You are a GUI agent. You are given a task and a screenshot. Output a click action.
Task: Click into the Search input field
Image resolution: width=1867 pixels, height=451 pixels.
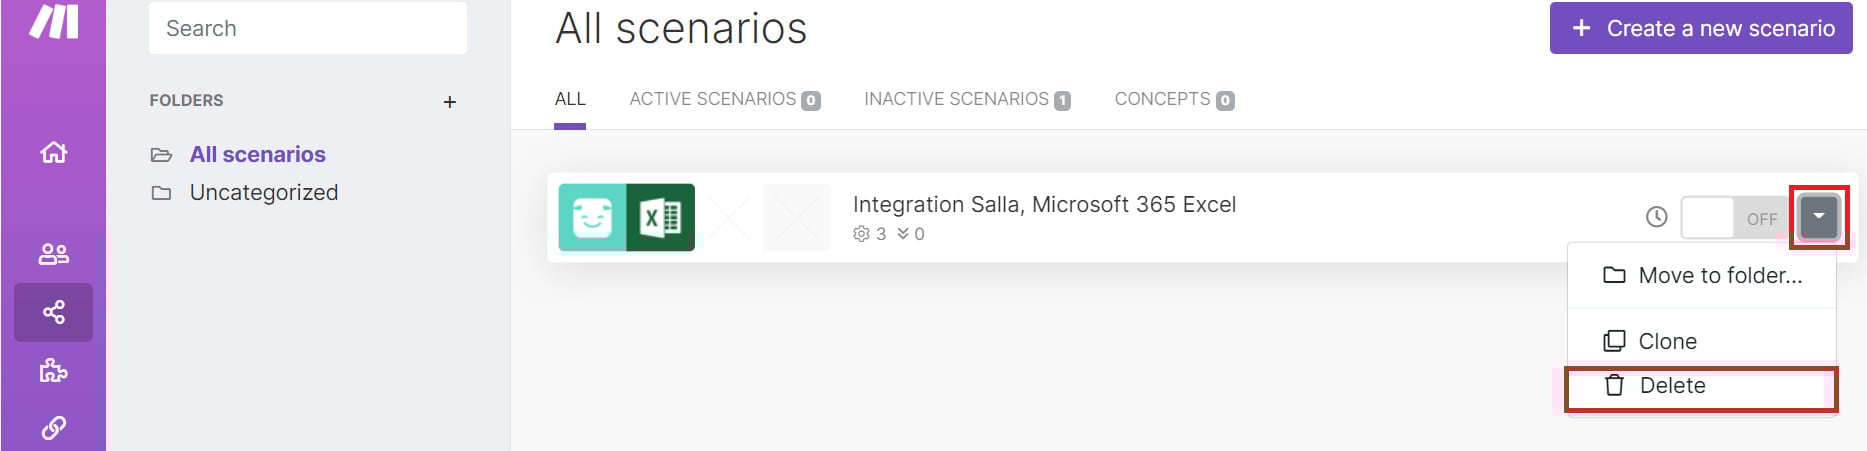308,28
